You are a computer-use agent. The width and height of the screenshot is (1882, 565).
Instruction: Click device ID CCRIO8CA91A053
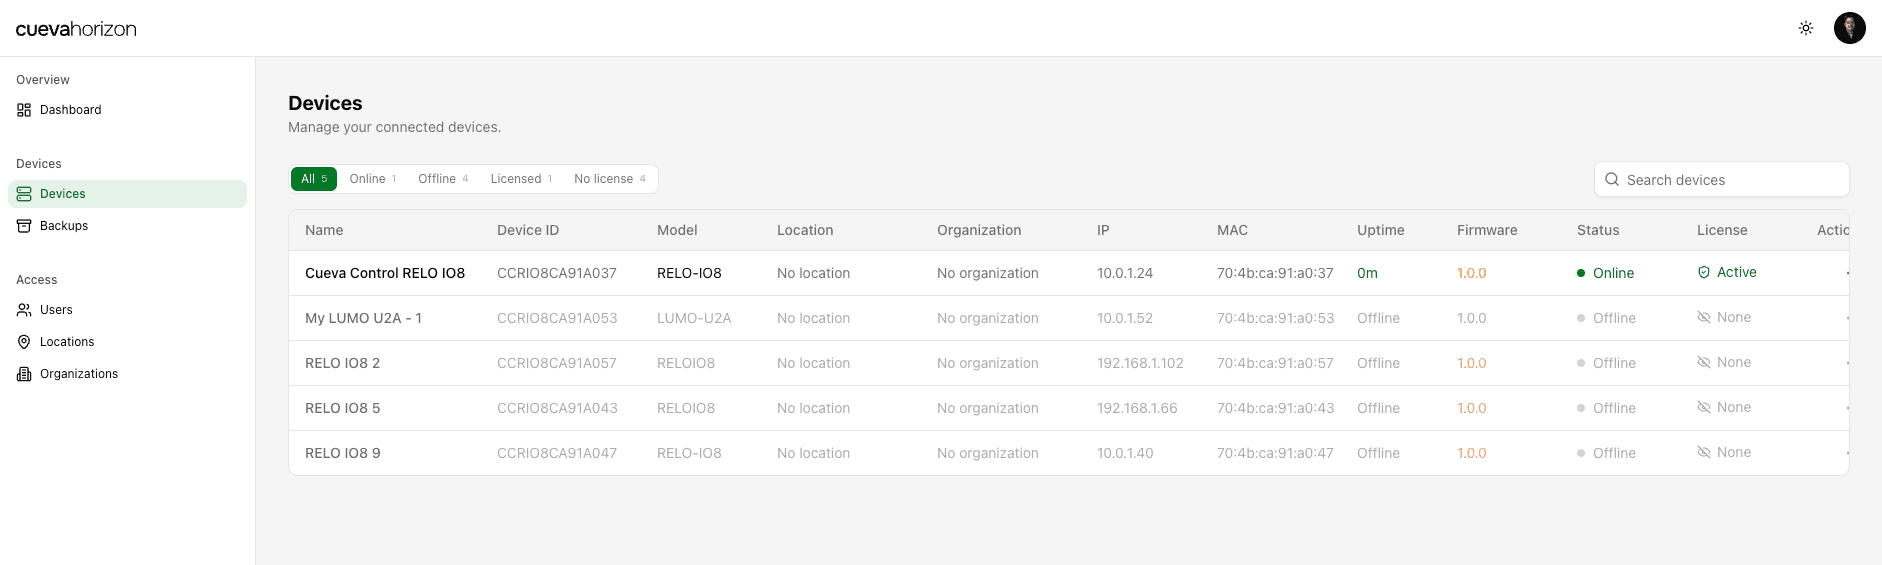point(557,318)
